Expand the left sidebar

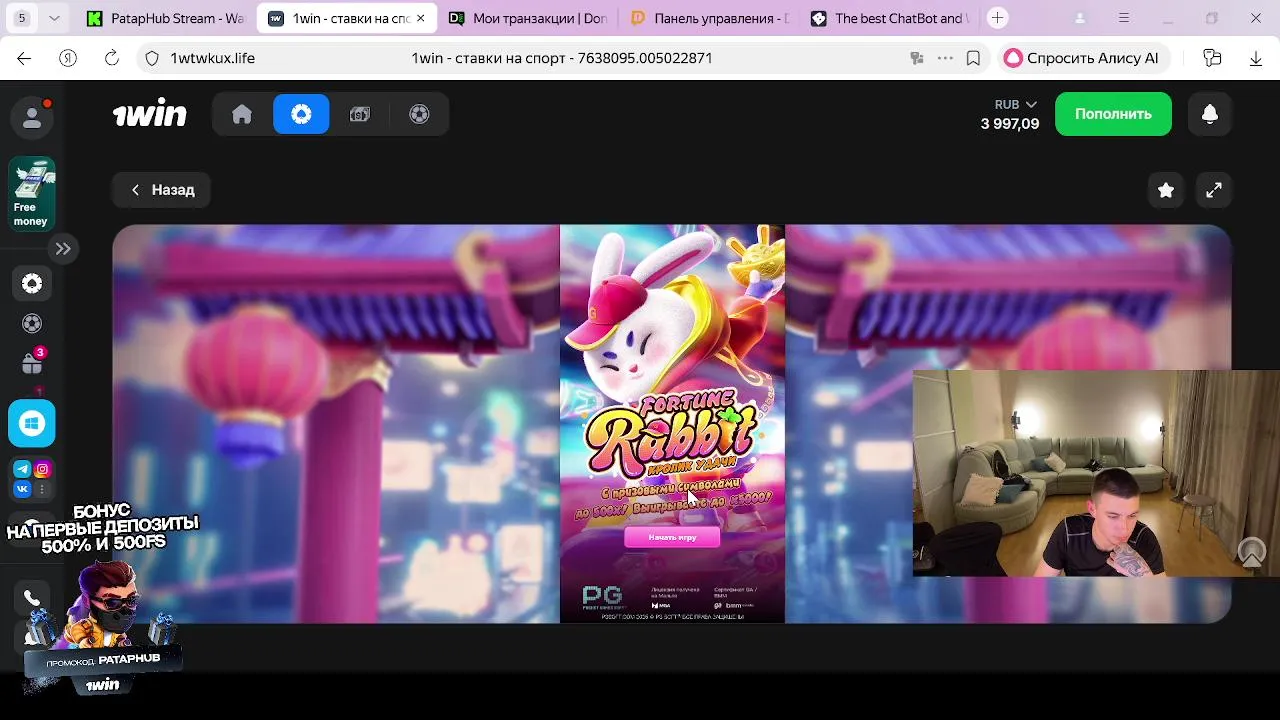pyautogui.click(x=63, y=248)
